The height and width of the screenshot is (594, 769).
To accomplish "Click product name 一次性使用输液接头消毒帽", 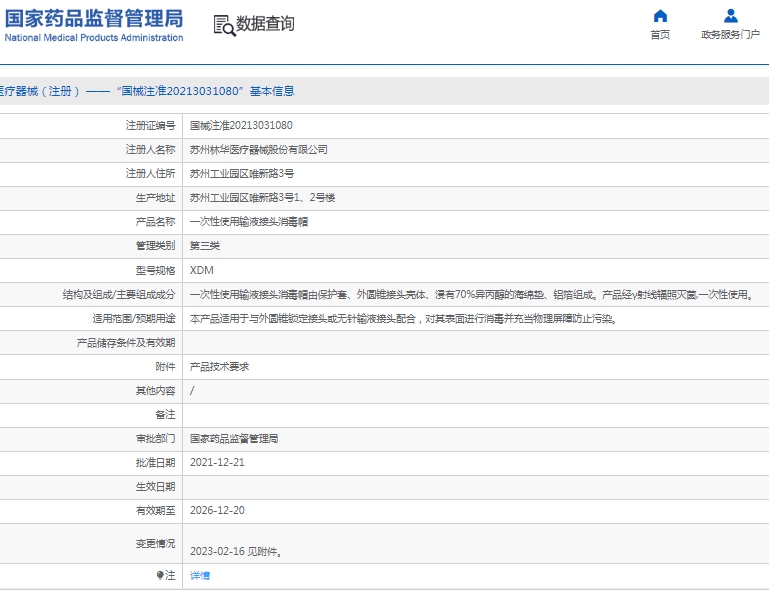I will (x=249, y=222).
